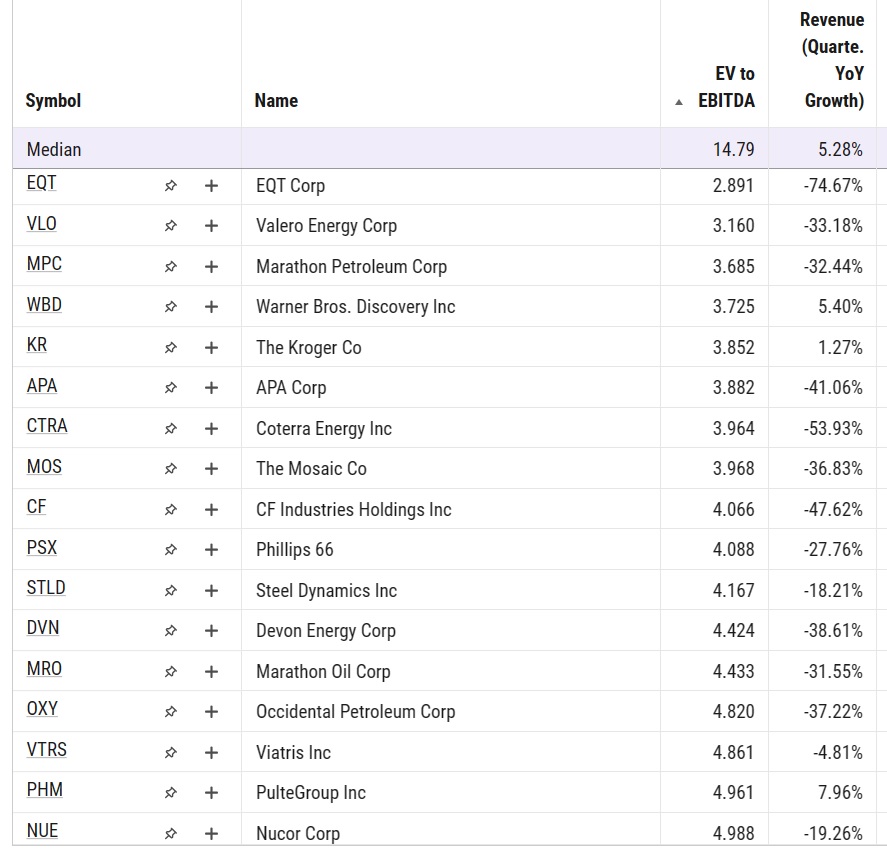Image resolution: width=887 pixels, height=861 pixels.
Task: Add Marathon Petroleum with the plus icon
Action: pos(211,266)
